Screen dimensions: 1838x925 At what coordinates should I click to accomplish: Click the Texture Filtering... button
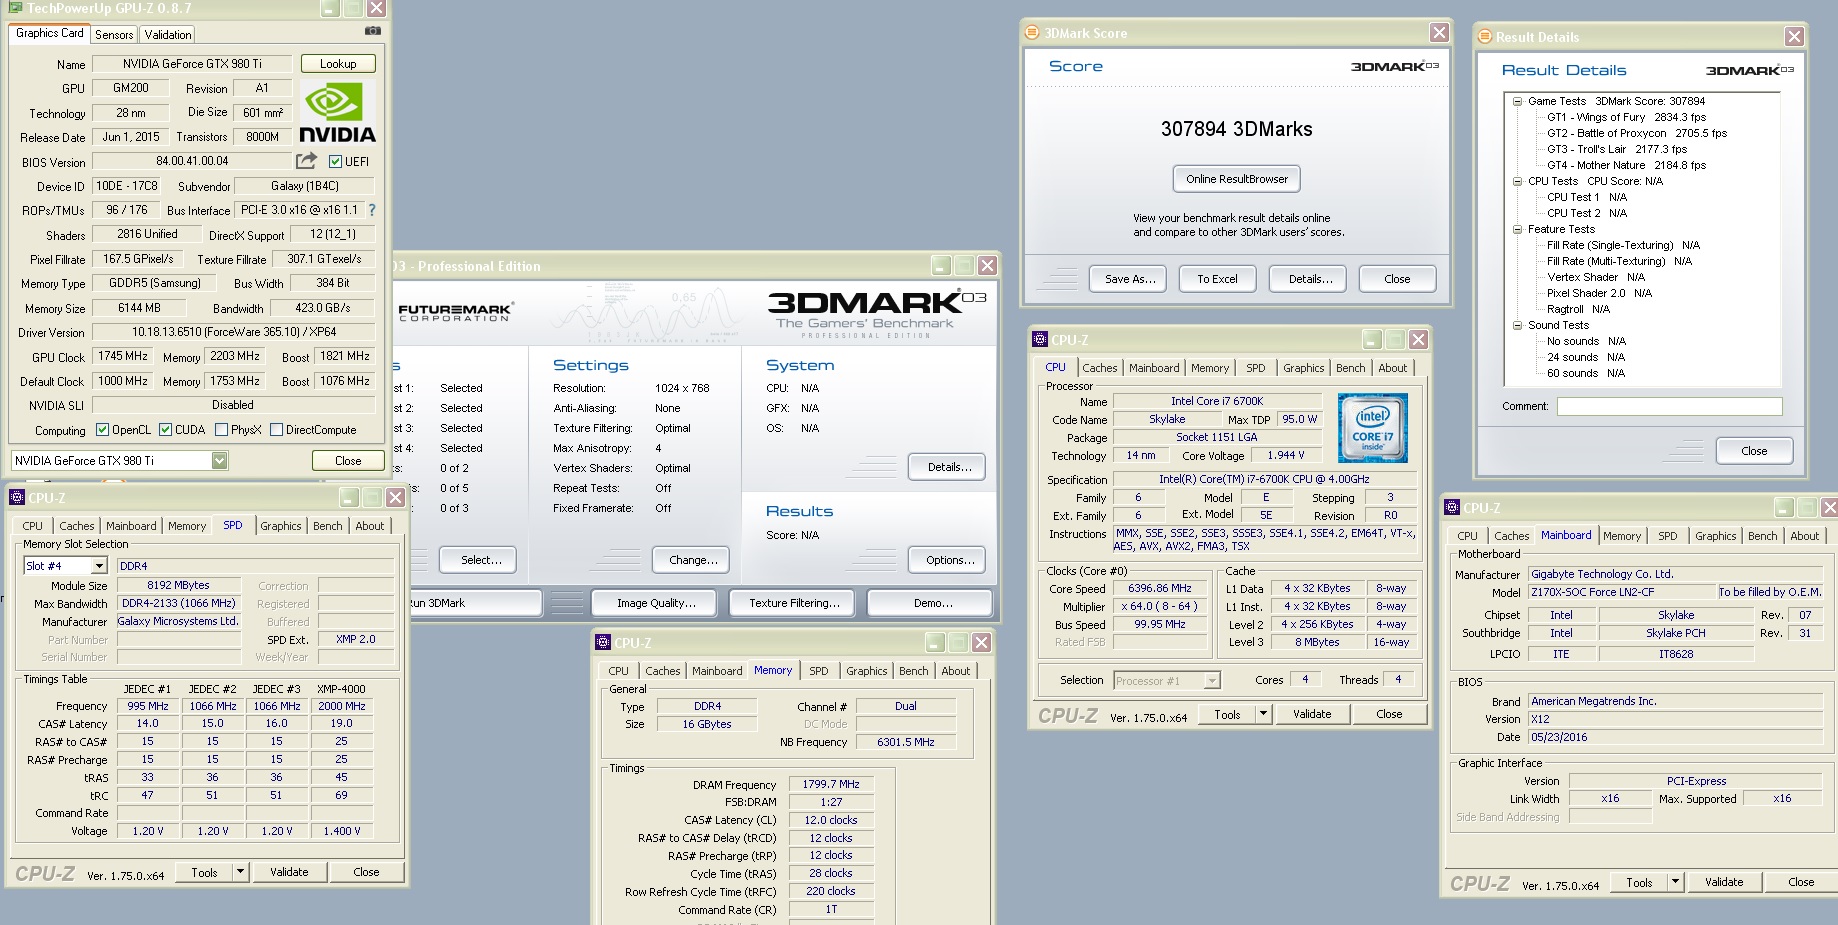coord(793,603)
